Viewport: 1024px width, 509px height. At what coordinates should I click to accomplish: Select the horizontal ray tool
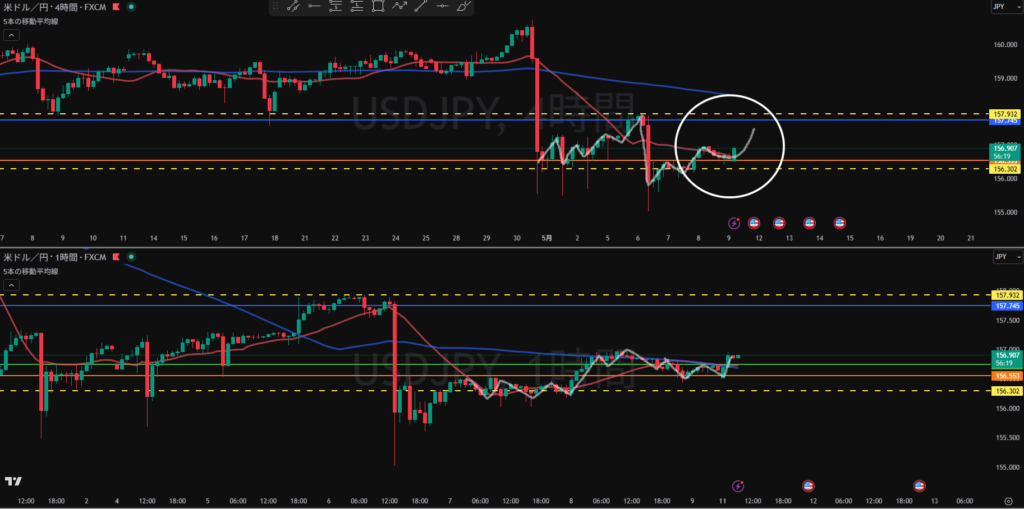point(314,6)
